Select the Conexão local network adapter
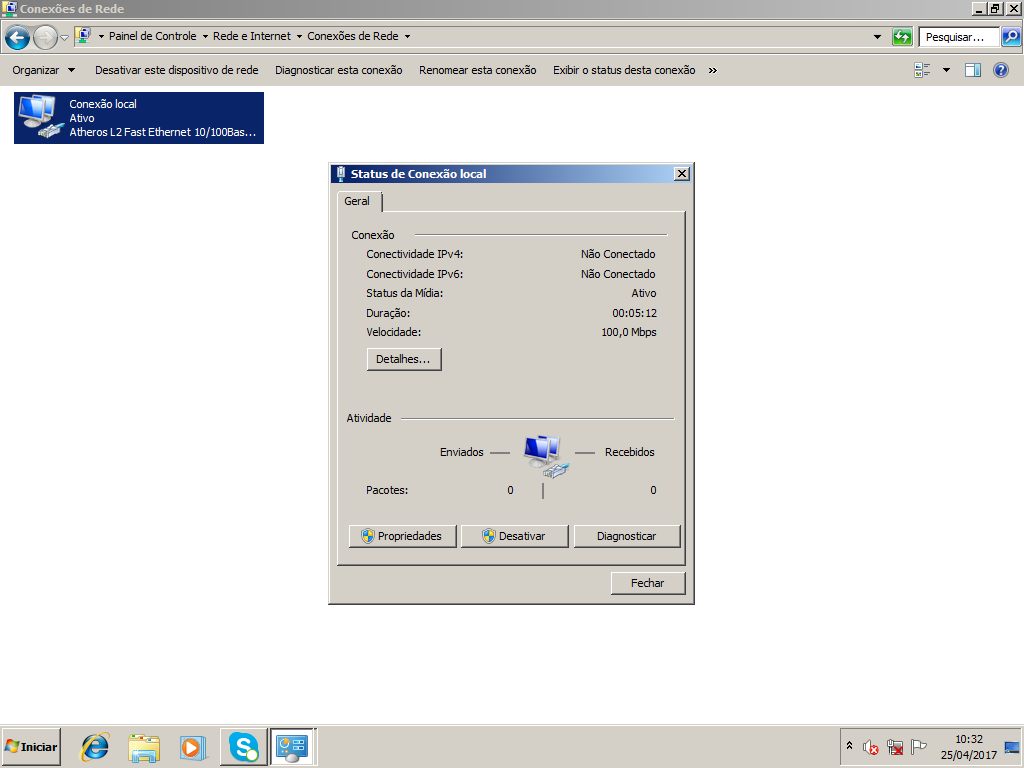 click(139, 118)
